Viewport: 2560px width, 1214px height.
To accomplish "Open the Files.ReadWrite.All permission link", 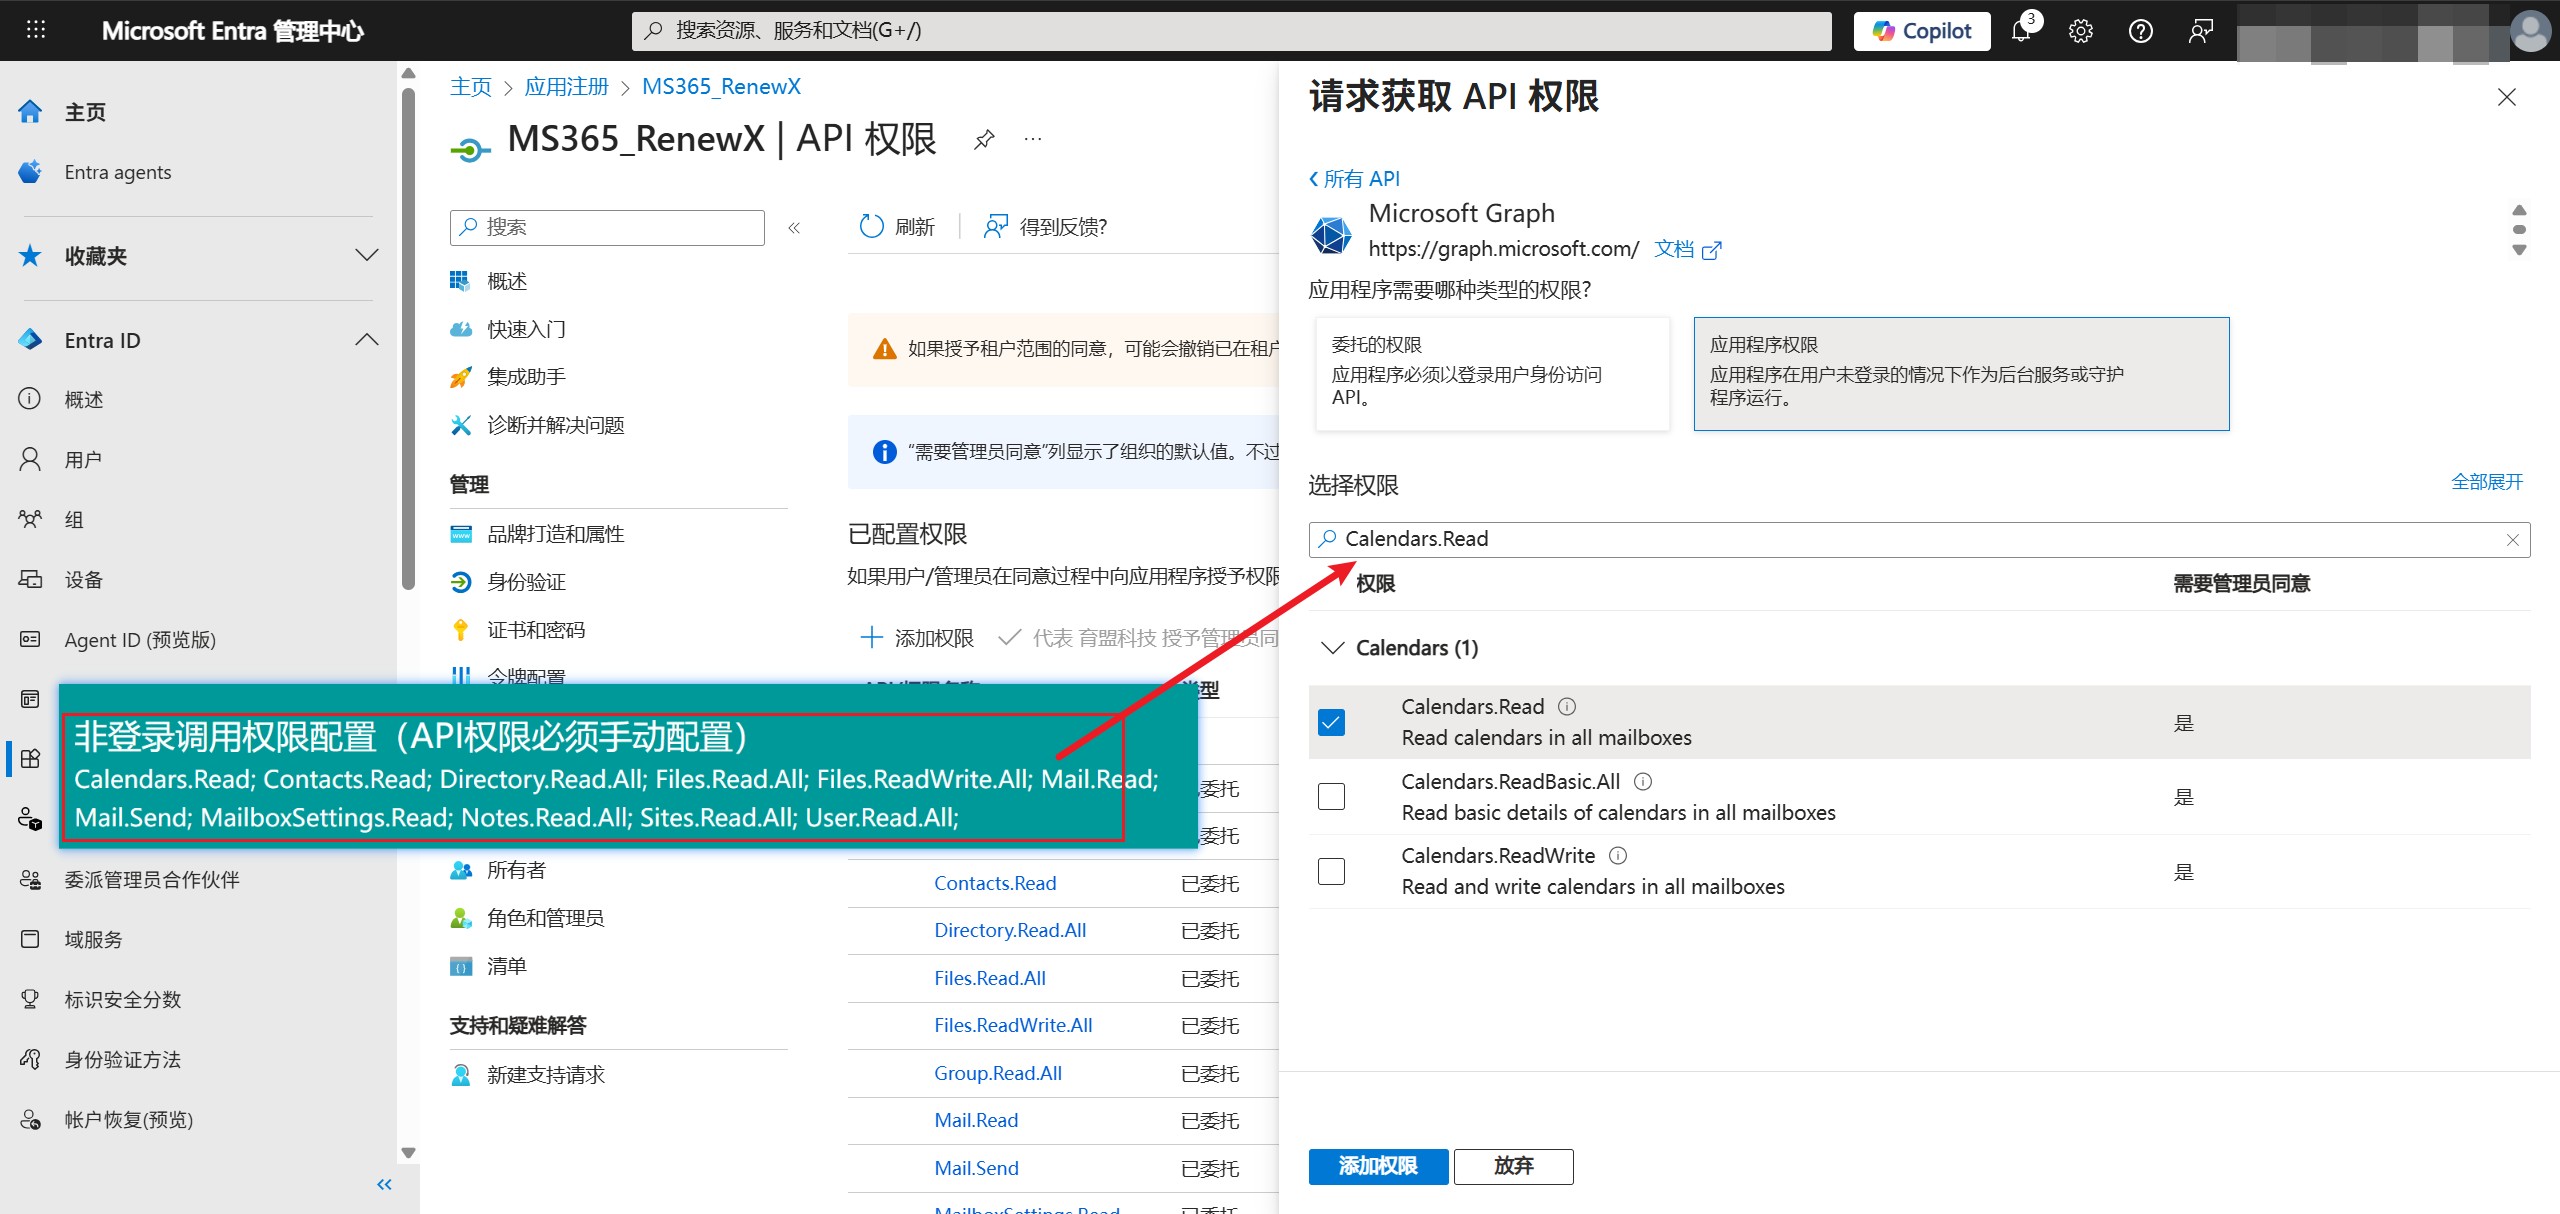I will pyautogui.click(x=1013, y=1025).
